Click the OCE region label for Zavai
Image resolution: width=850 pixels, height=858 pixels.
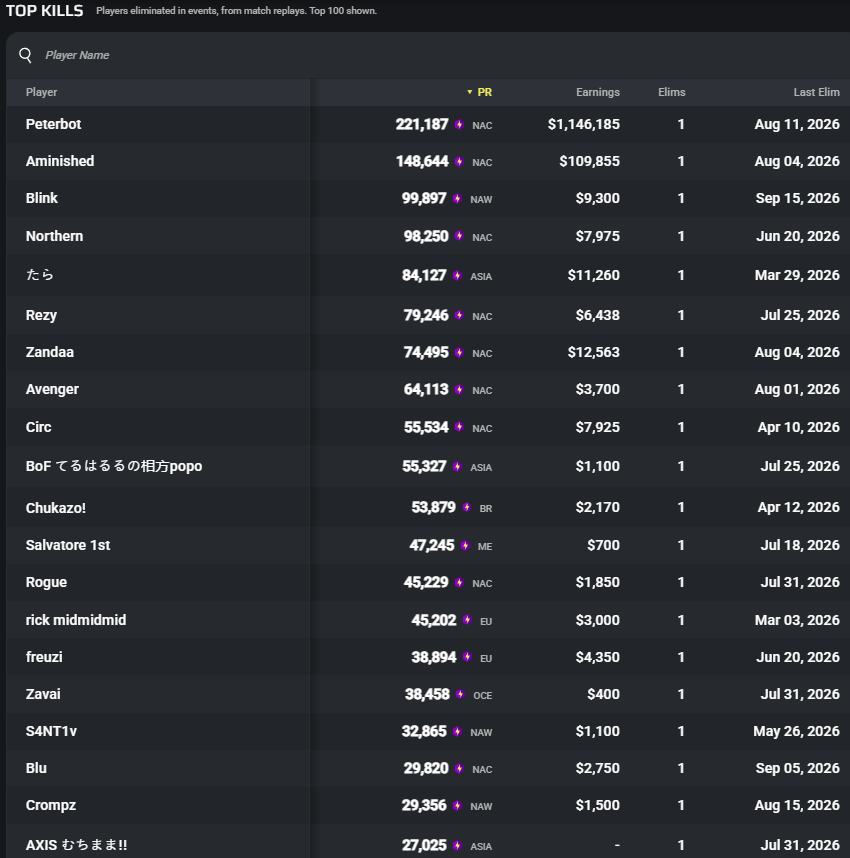tap(483, 695)
